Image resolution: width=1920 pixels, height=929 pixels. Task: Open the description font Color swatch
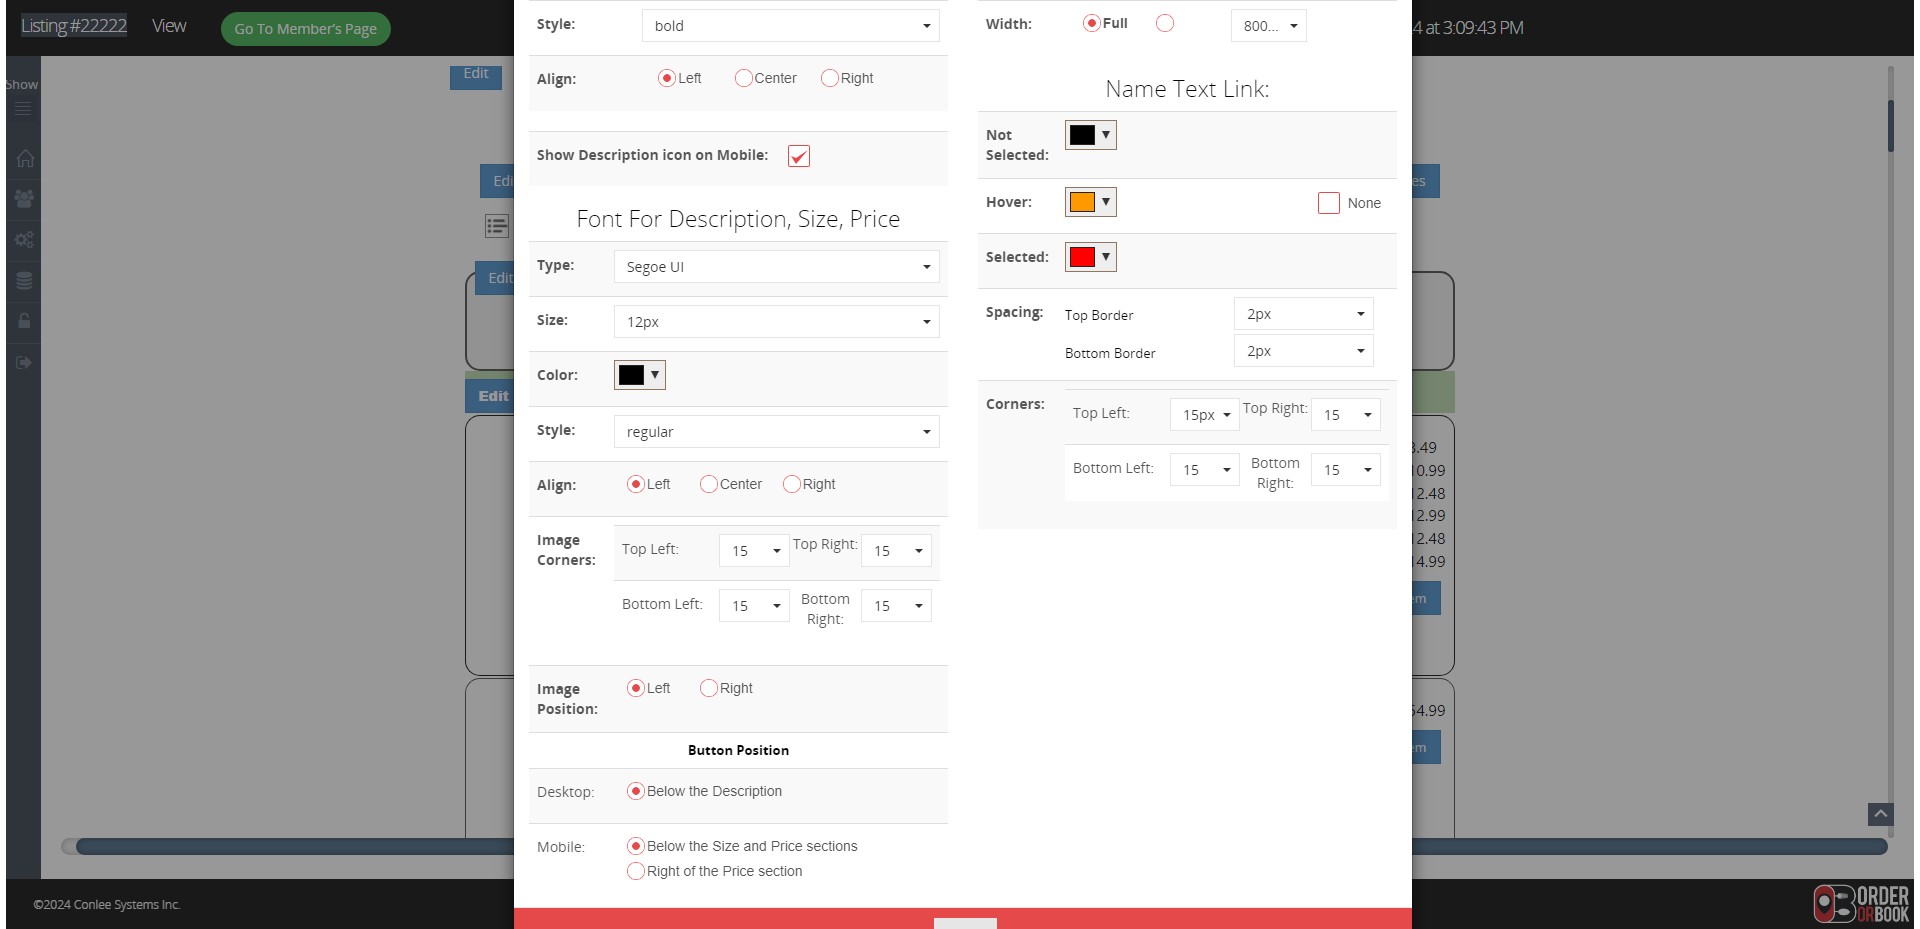click(x=639, y=375)
